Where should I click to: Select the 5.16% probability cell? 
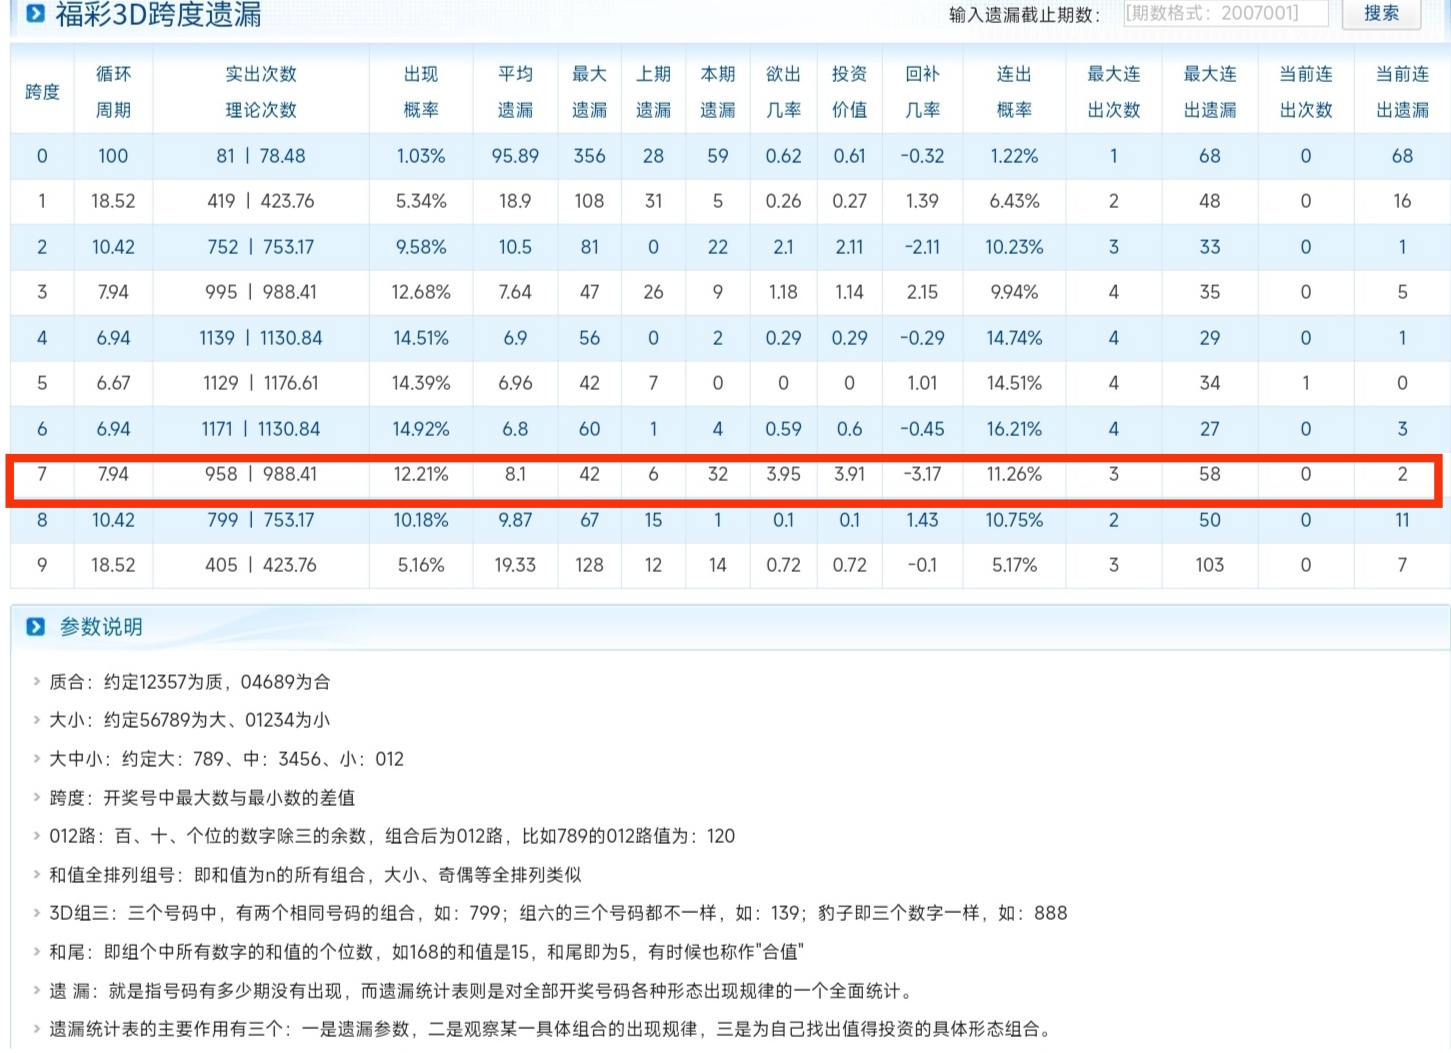tap(421, 565)
